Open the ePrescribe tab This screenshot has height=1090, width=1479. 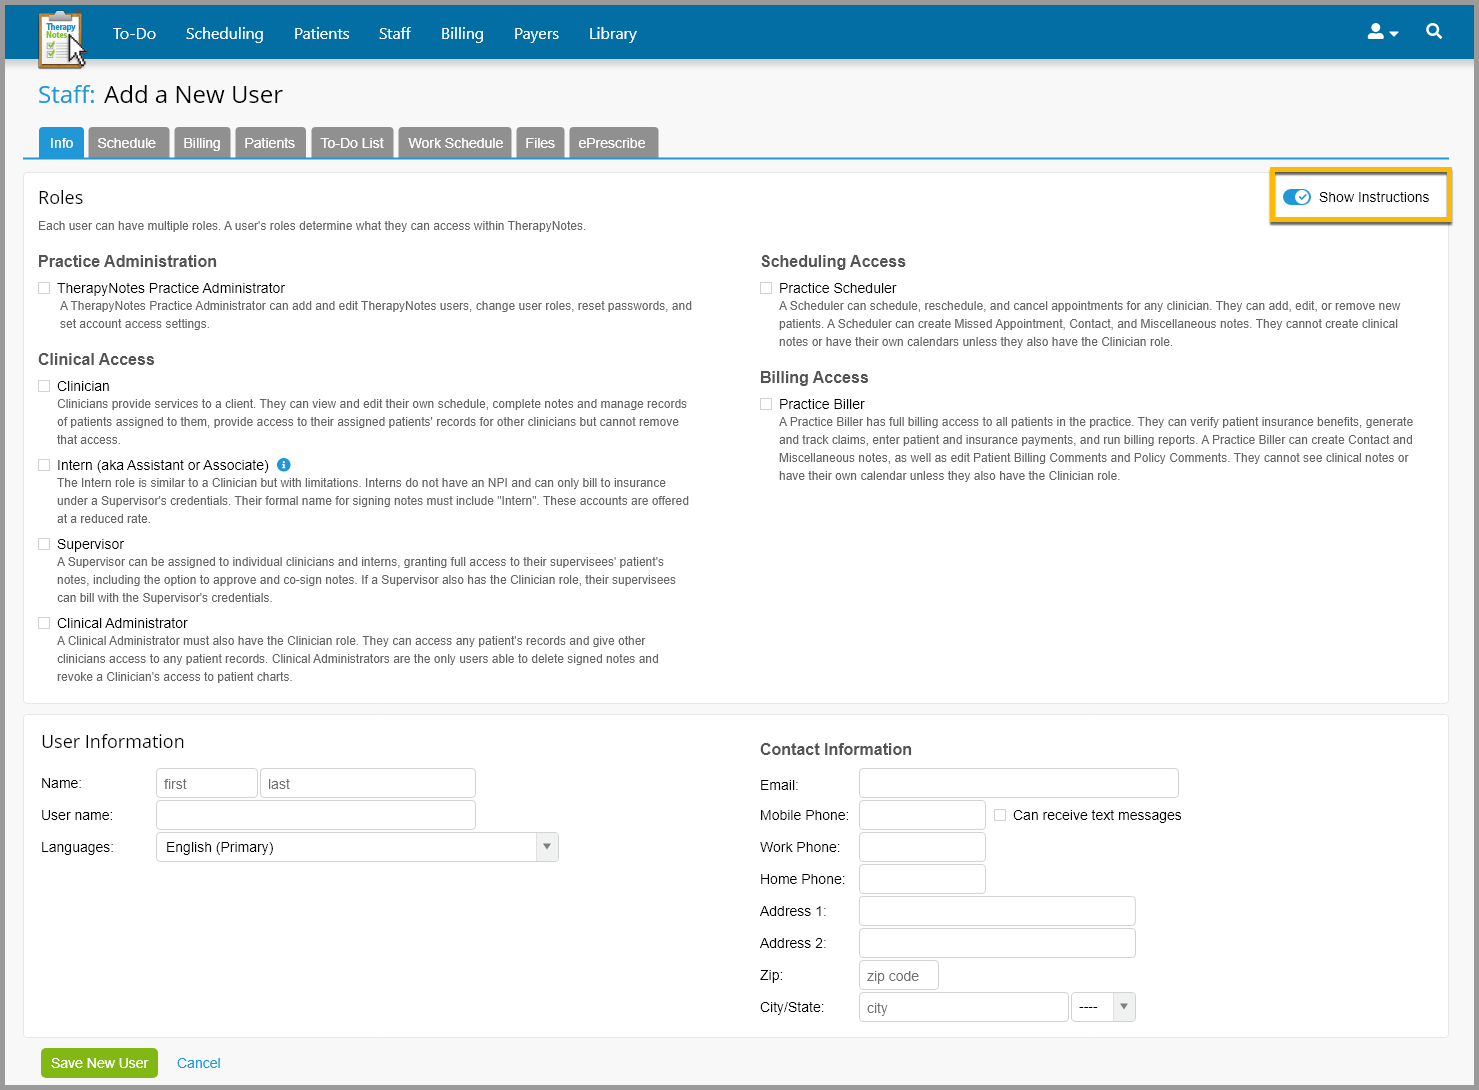(613, 142)
